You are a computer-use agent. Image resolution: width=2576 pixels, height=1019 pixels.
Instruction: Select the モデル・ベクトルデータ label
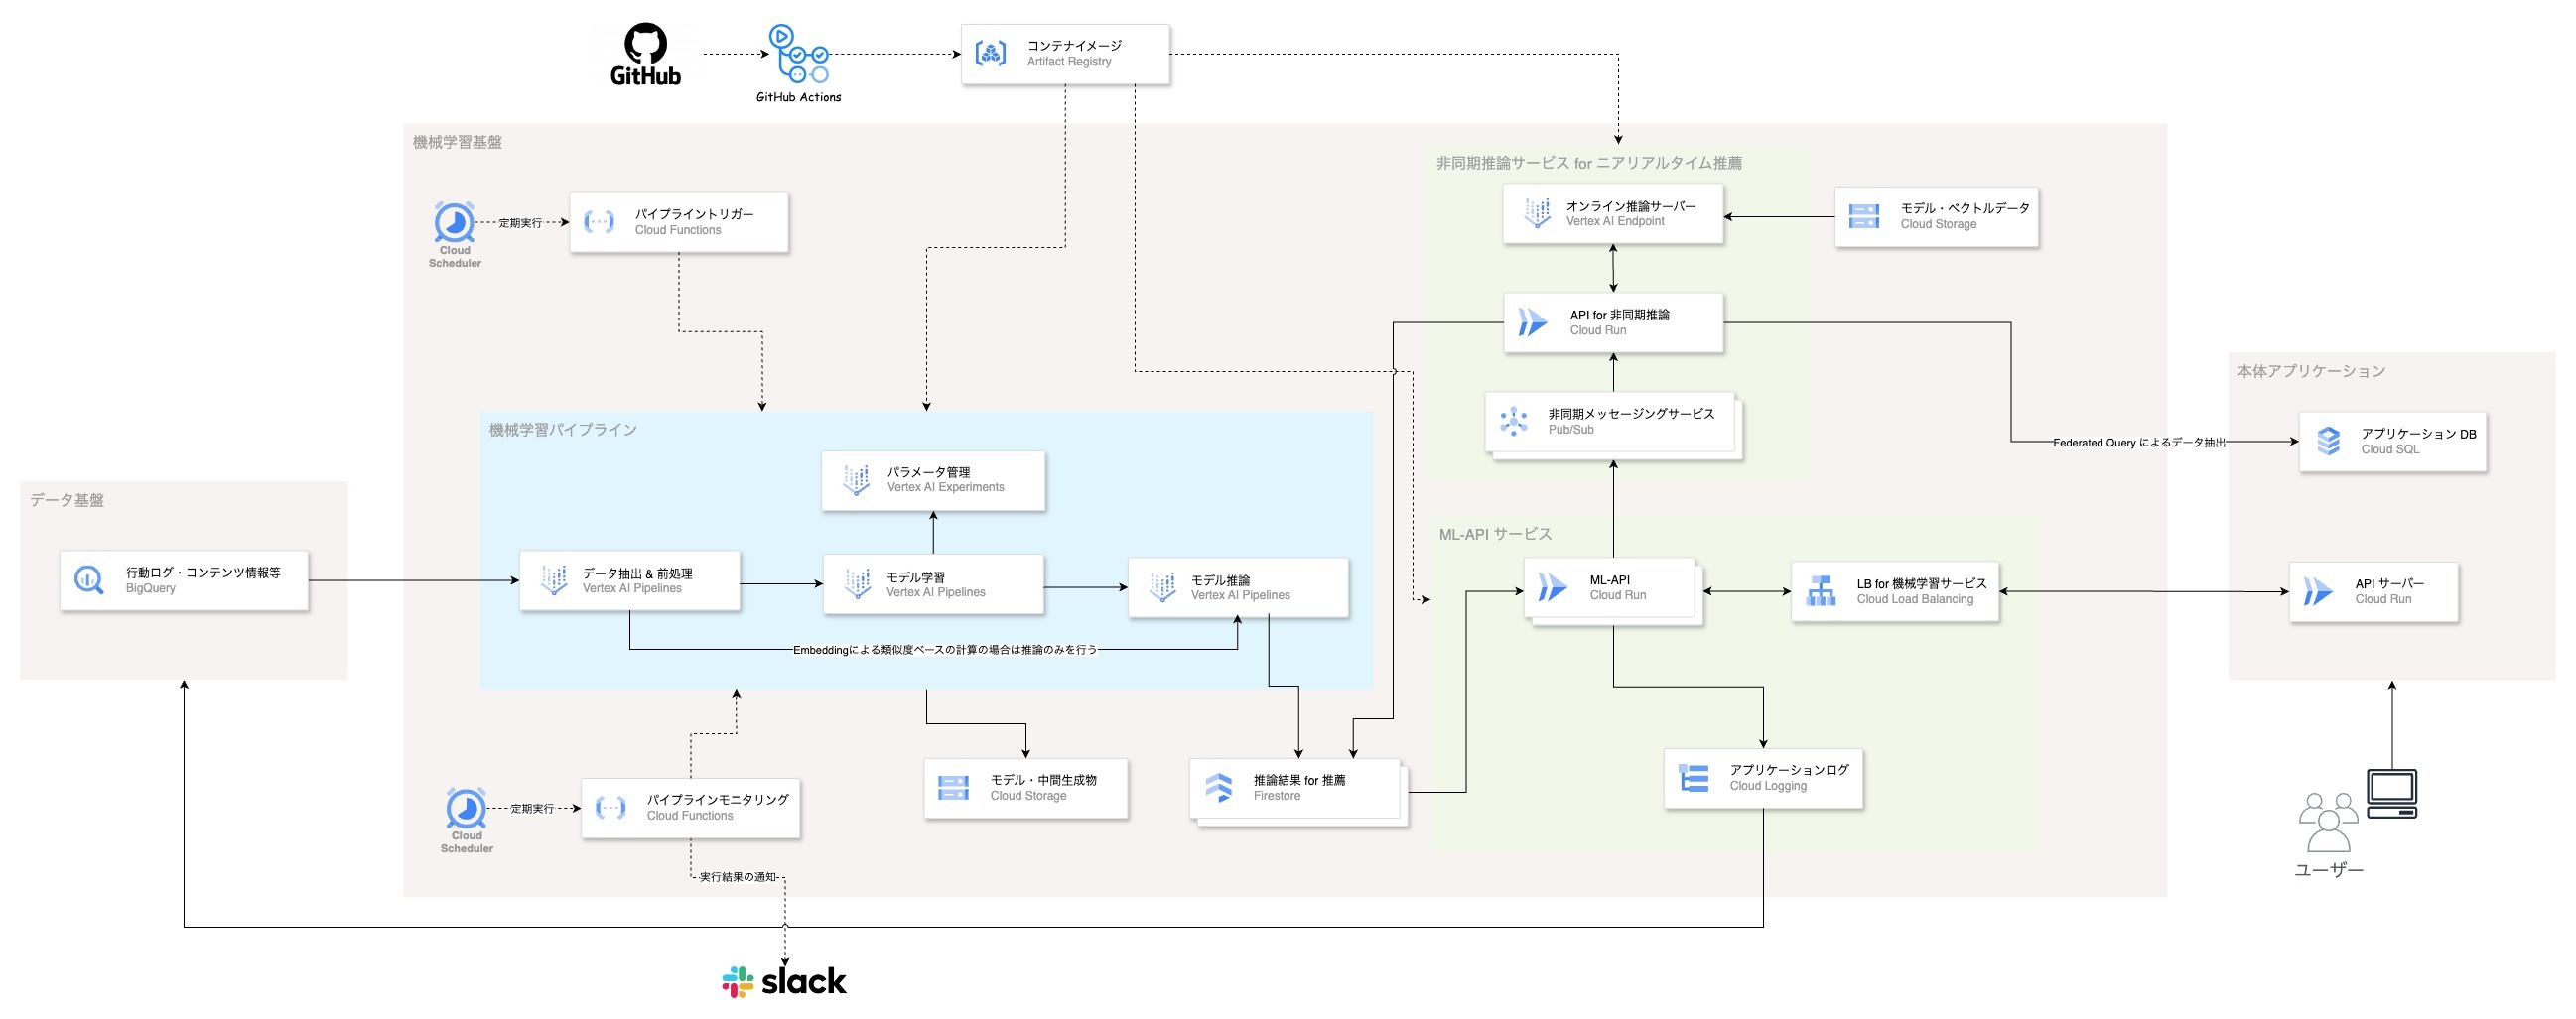point(1965,208)
